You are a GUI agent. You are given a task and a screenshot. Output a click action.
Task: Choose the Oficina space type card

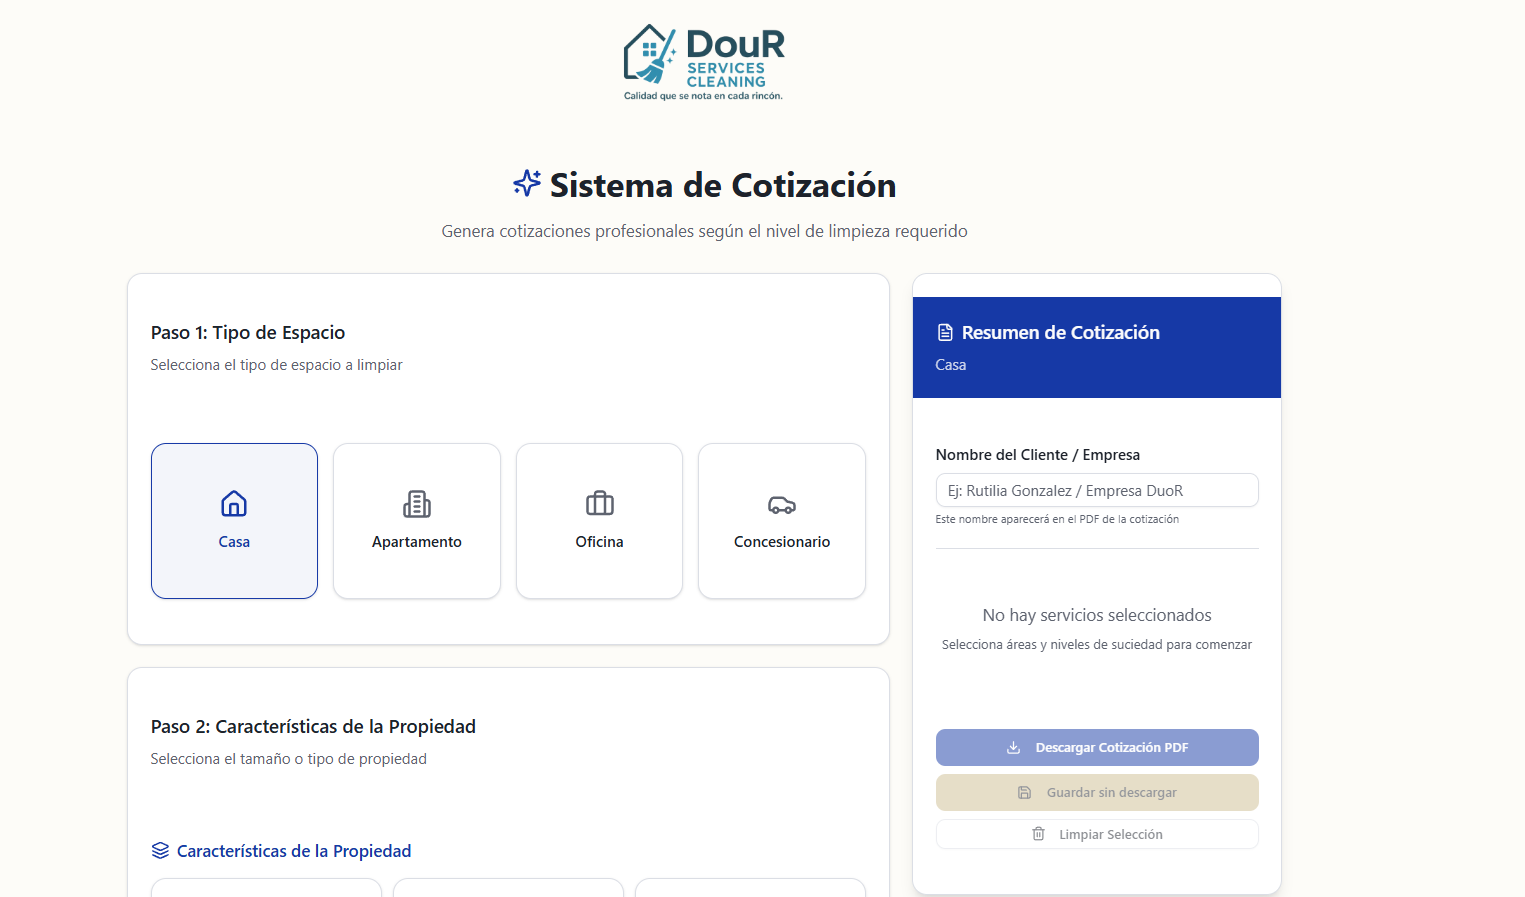(599, 521)
